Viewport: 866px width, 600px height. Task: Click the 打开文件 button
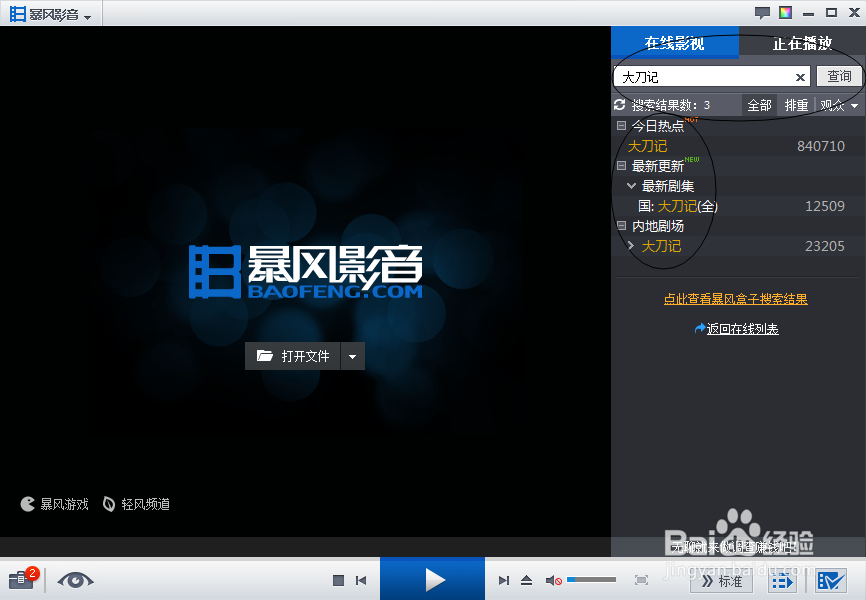click(x=293, y=356)
